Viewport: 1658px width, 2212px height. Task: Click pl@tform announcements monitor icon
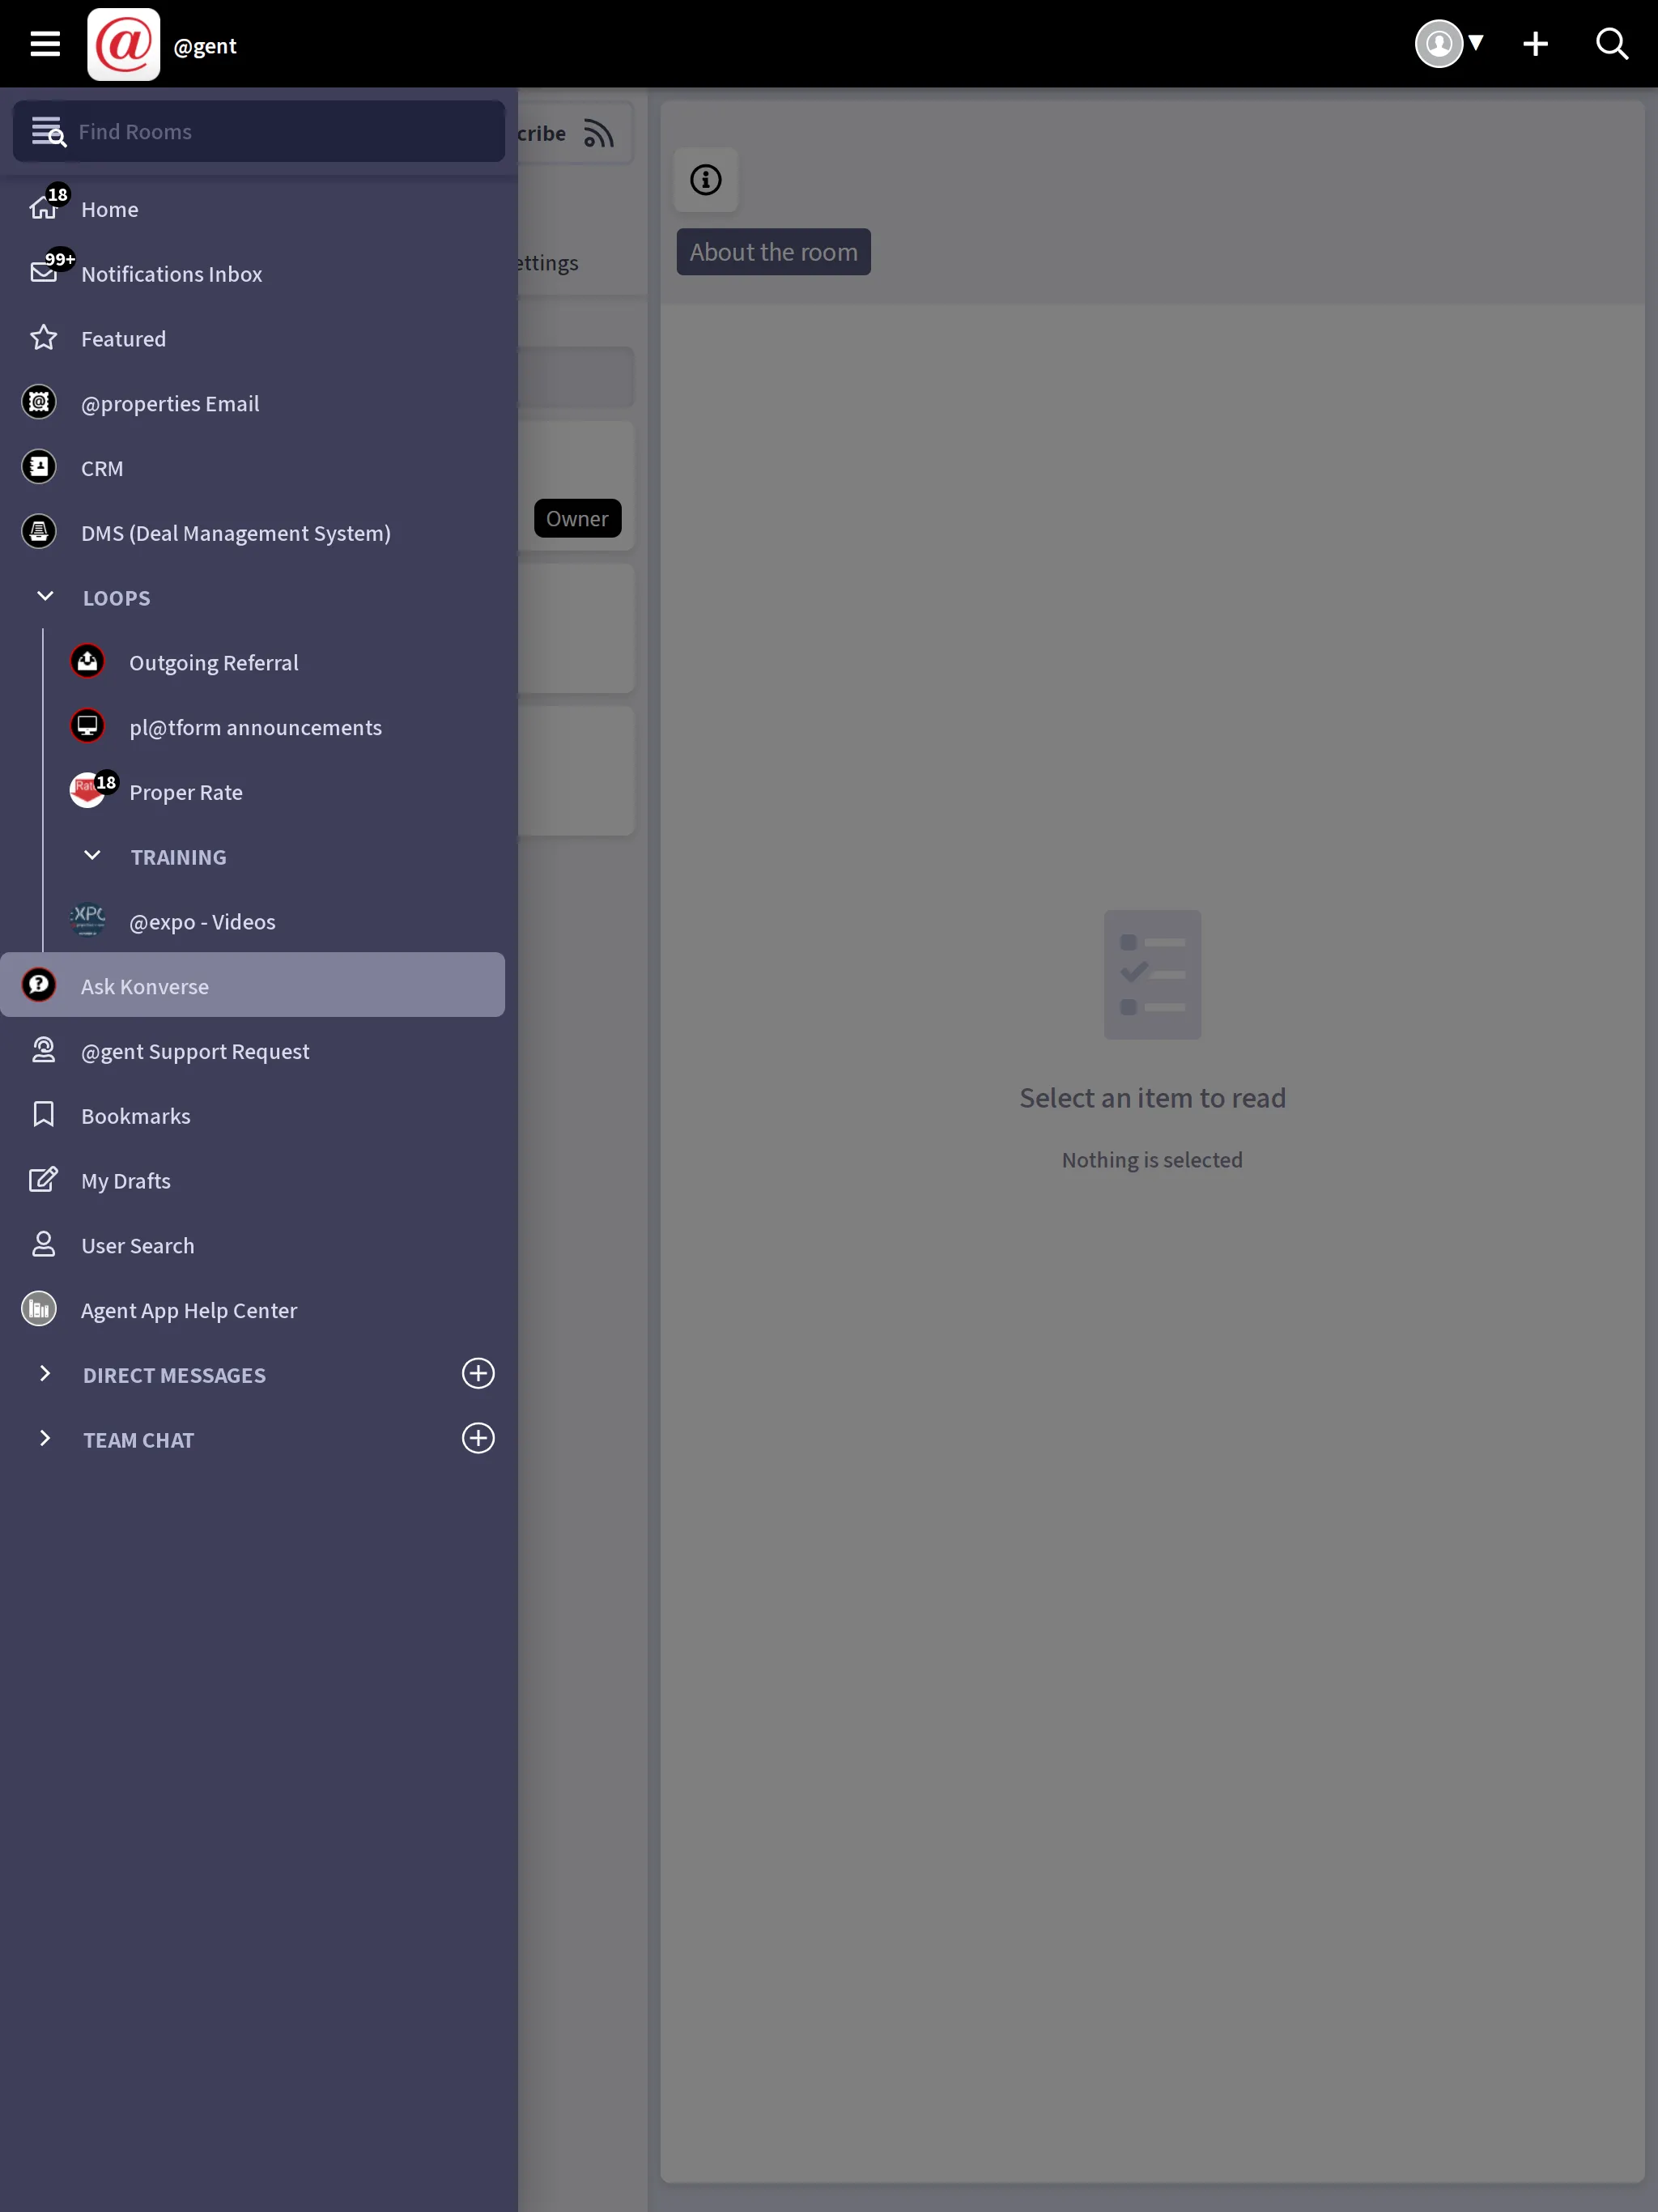point(88,726)
